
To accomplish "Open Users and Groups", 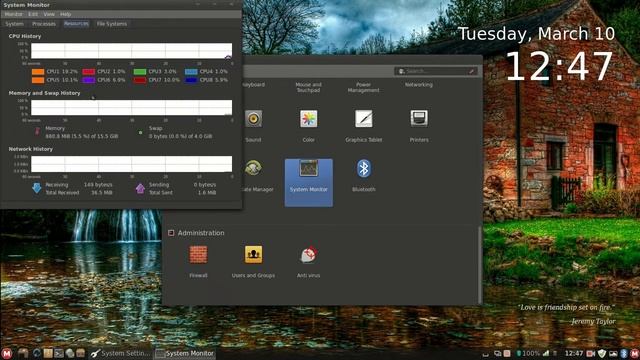I will coord(253,255).
